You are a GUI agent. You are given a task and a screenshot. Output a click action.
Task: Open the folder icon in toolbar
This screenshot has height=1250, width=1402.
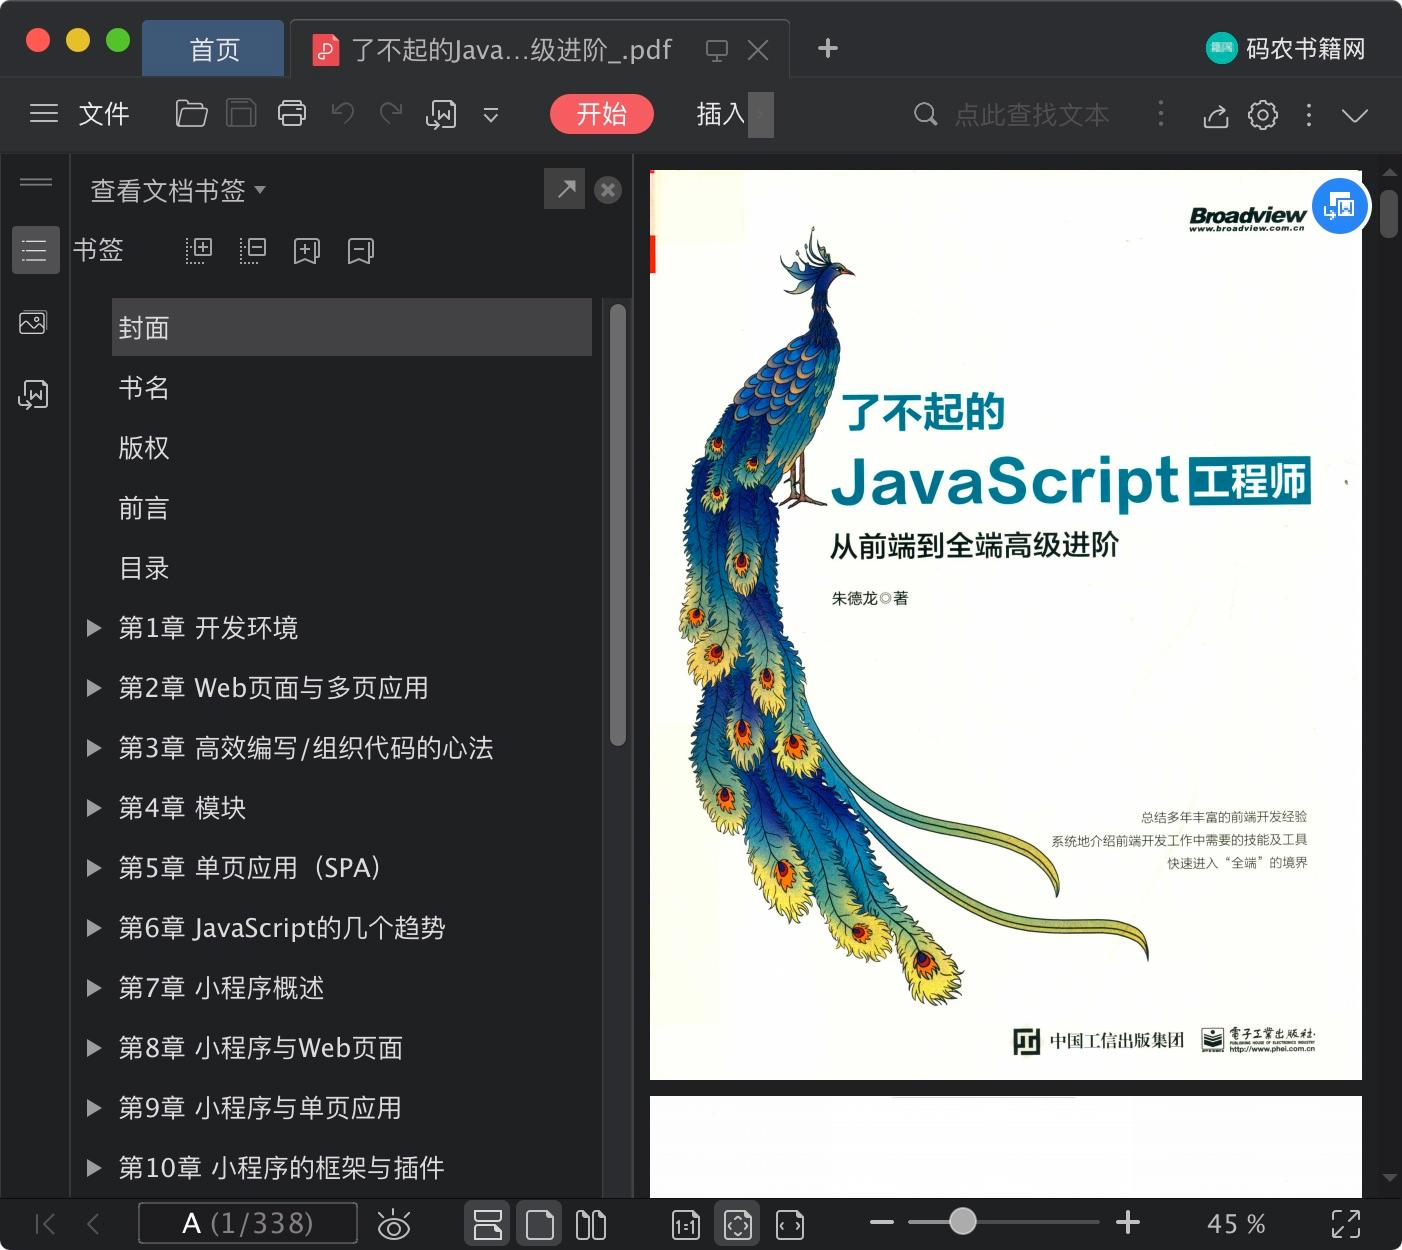191,114
